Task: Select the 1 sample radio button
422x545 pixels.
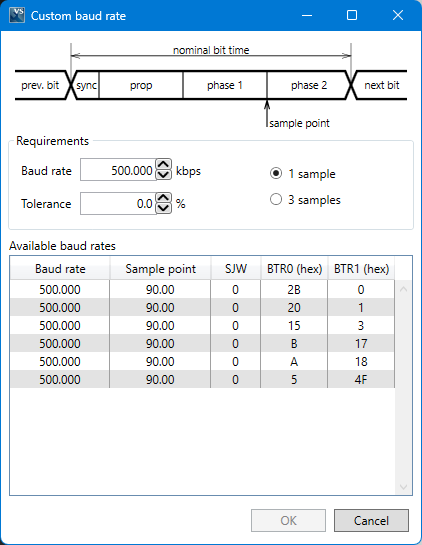Action: 276,173
